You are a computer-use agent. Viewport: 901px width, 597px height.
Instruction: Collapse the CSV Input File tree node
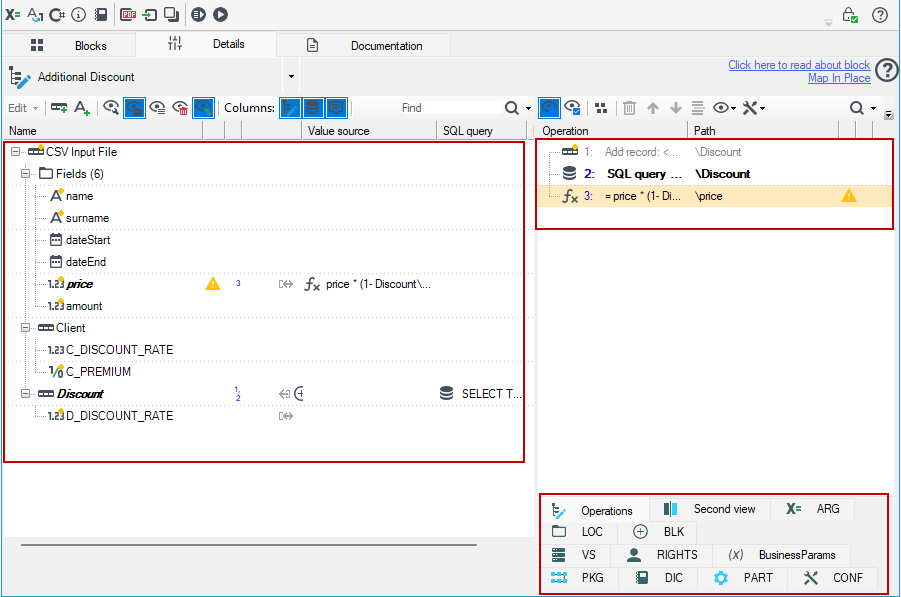[x=16, y=152]
